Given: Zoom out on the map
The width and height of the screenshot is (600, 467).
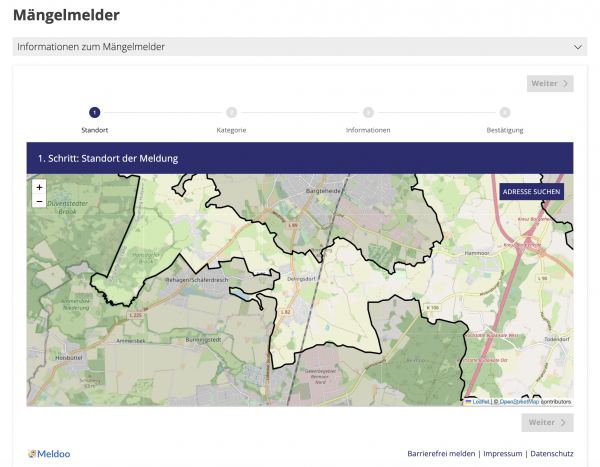Looking at the screenshot, I should (x=39, y=201).
